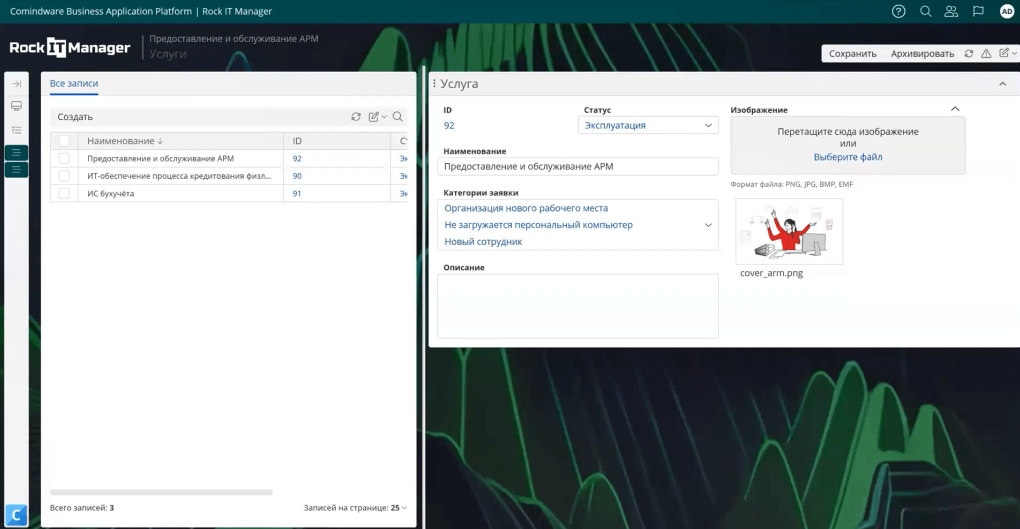1020x529 pixels.
Task: Expand the left sidebar with the arrow icon
Action: pos(16,84)
